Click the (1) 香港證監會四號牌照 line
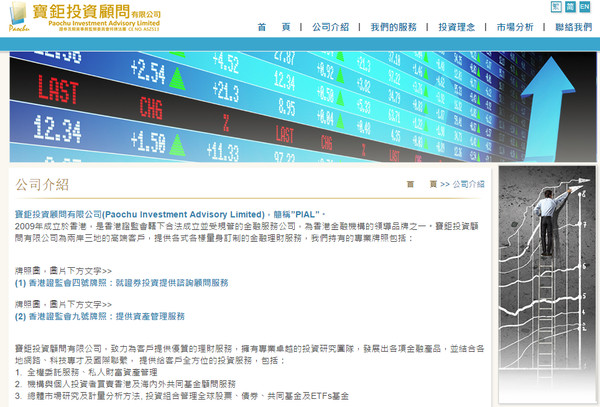Viewport: 600px width, 407px height. tap(122, 283)
